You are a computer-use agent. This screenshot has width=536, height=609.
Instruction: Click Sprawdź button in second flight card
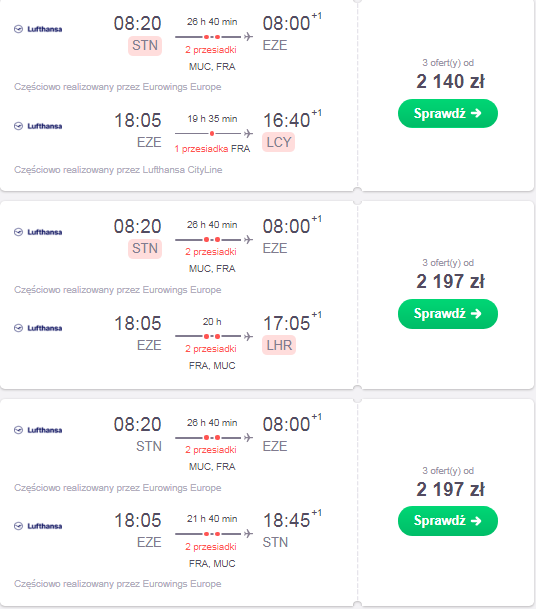[447, 314]
